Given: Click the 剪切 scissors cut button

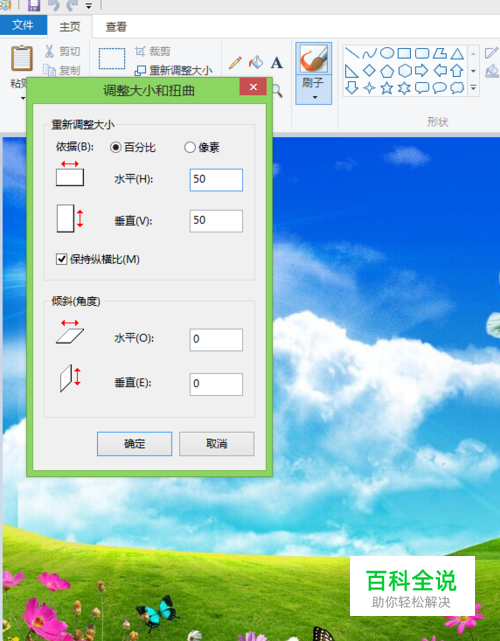Looking at the screenshot, I should pos(62,51).
